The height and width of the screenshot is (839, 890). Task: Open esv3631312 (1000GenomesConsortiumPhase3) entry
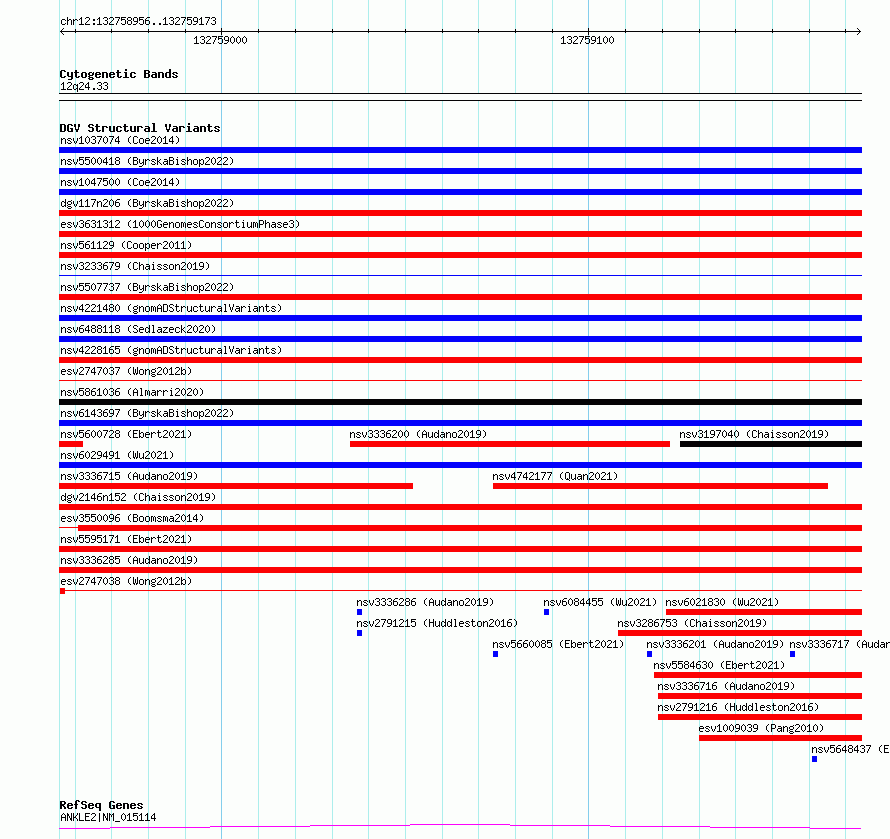coord(460,234)
